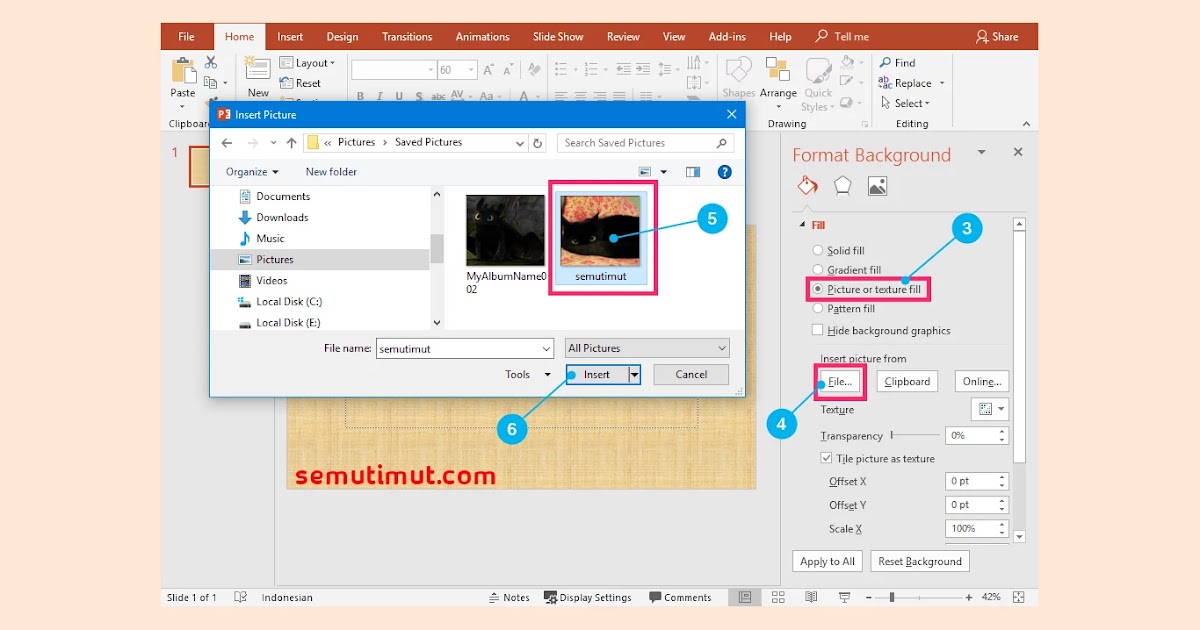Open Display Settings from the status bar
The image size is (1200, 630).
pyautogui.click(x=588, y=597)
